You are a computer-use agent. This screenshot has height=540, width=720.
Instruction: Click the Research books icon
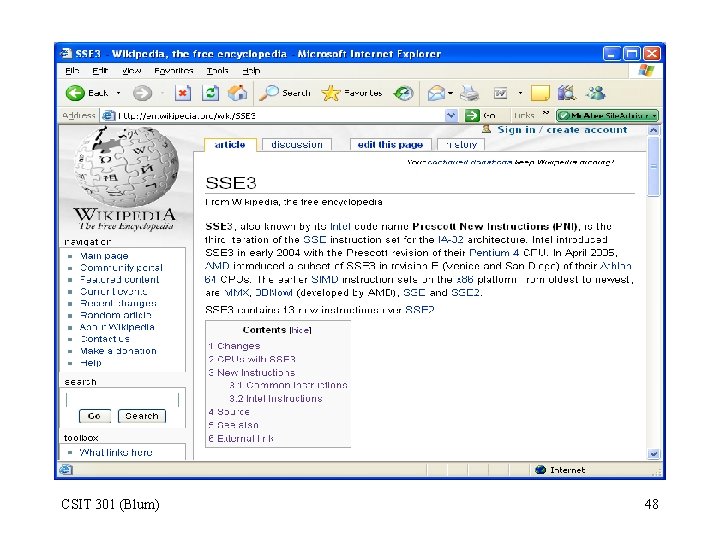(x=567, y=93)
